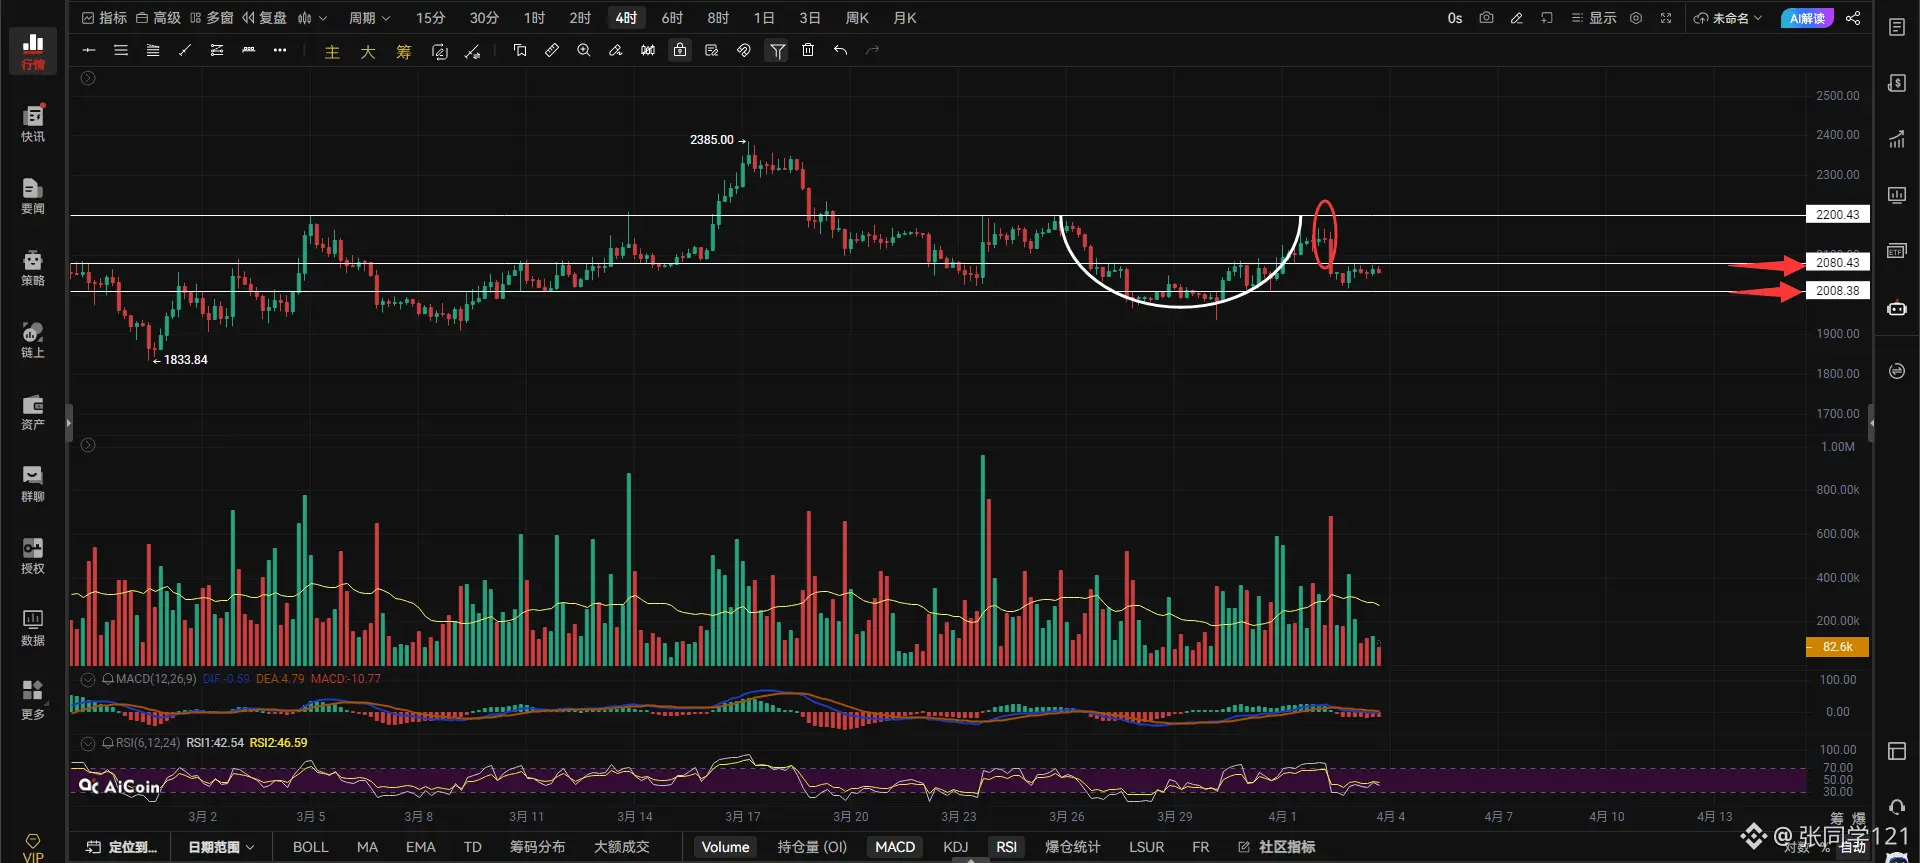Enter fullscreen chart mode
This screenshot has height=863, width=1920.
click(x=1666, y=18)
